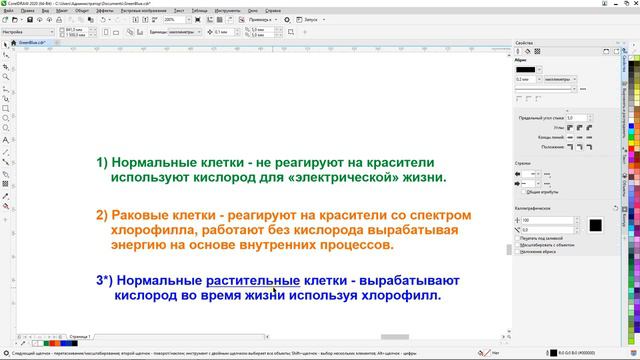This screenshot has width=640, height=360.
Task: Click the Undo arrow icon
Action: pyautogui.click(x=103, y=20)
